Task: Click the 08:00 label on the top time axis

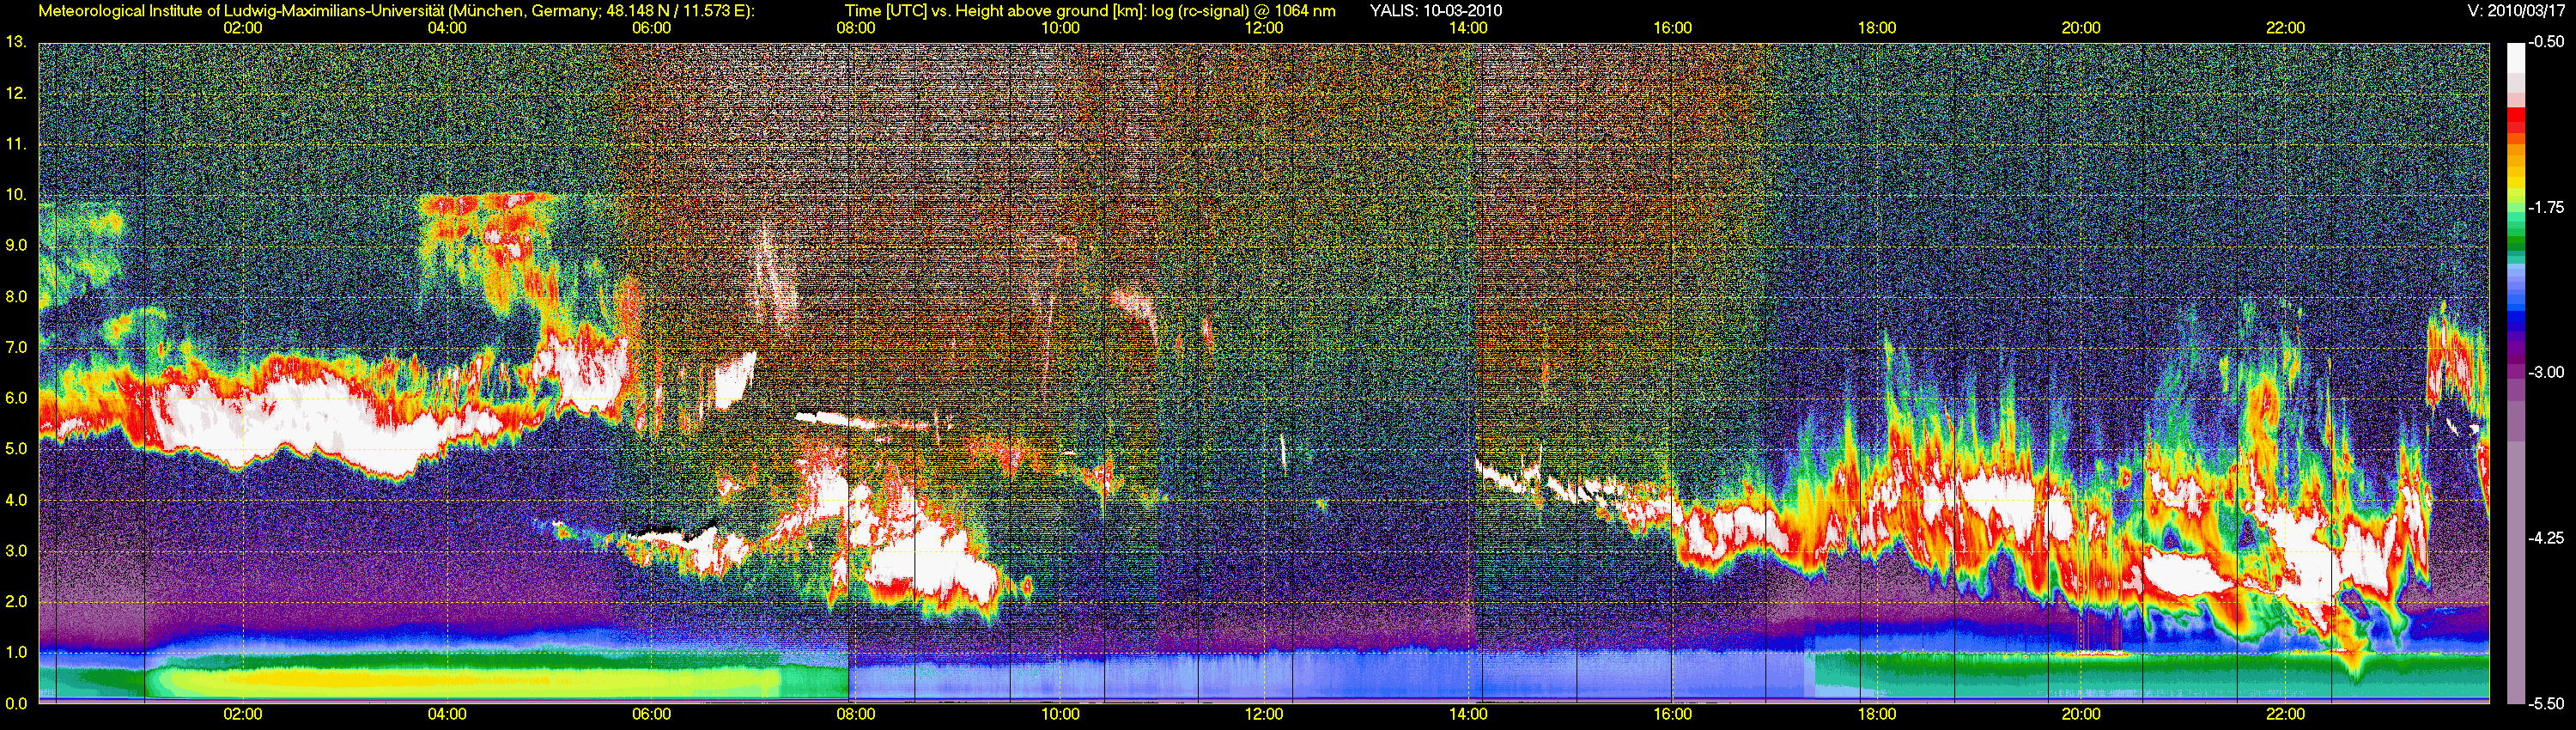Action: point(856,28)
